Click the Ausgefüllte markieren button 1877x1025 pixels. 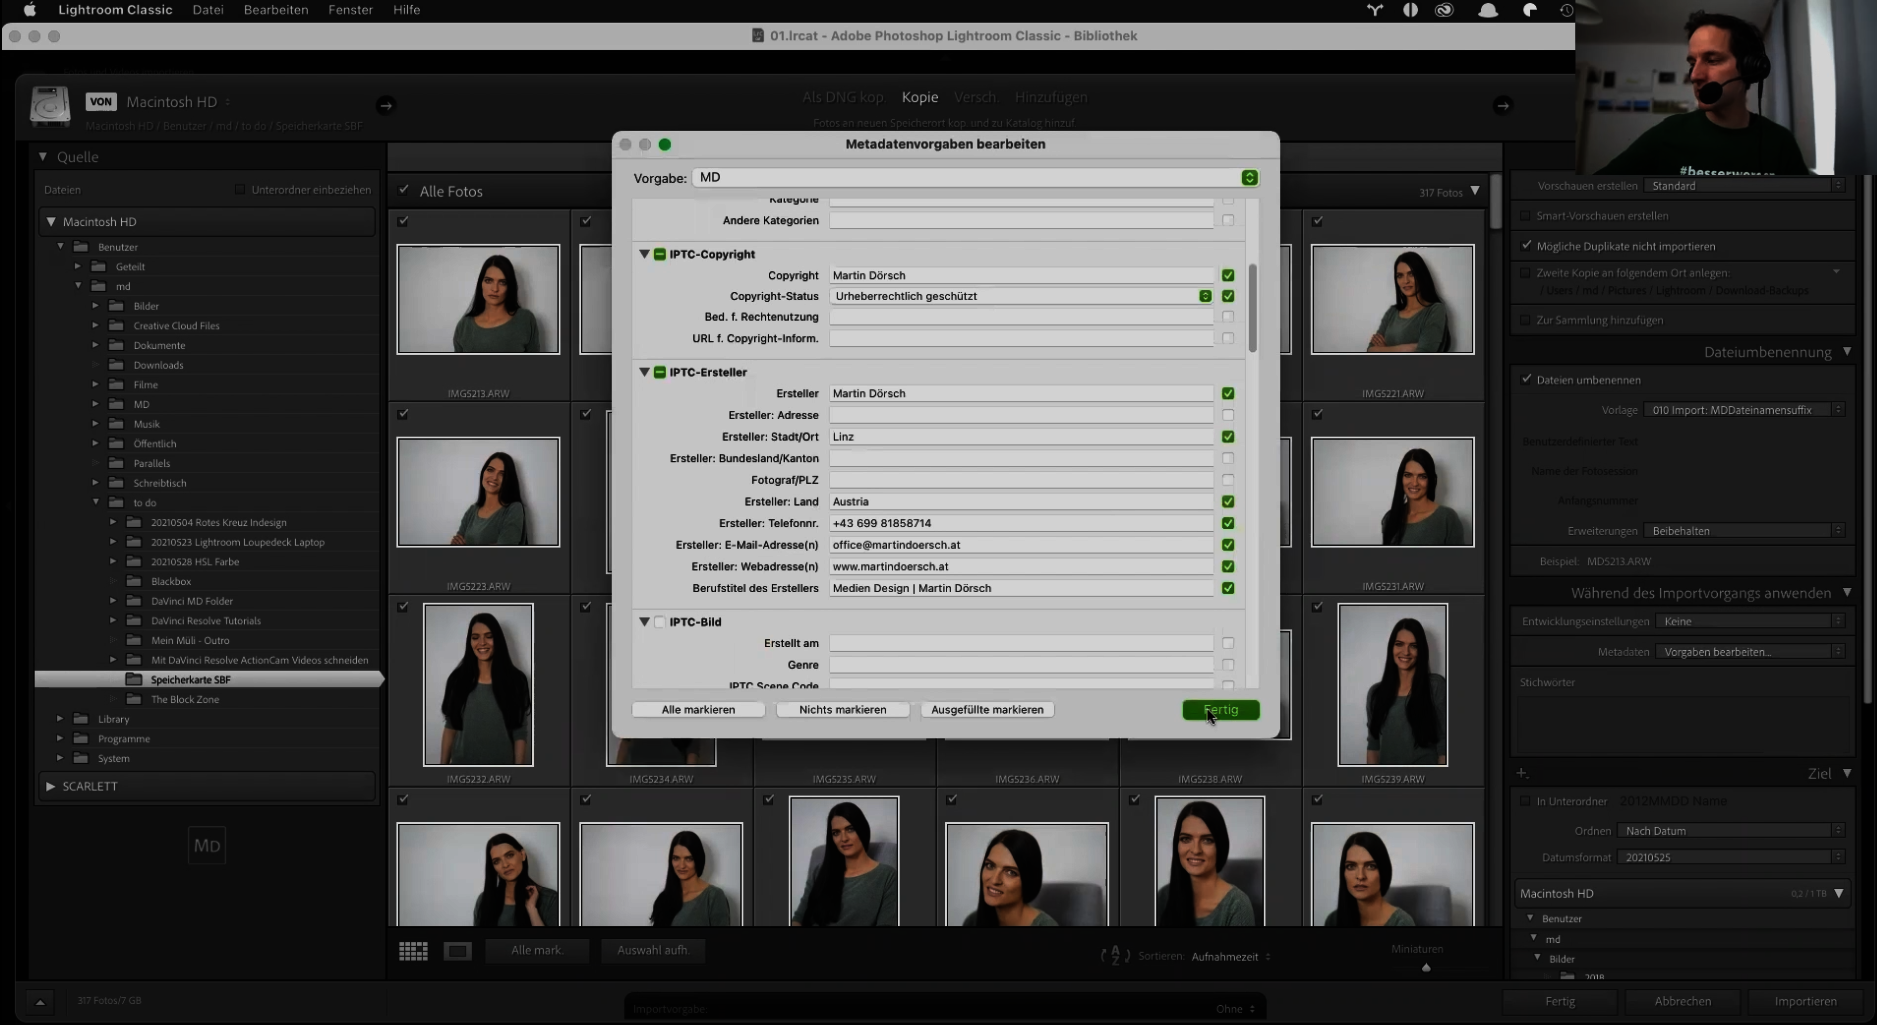tap(987, 710)
